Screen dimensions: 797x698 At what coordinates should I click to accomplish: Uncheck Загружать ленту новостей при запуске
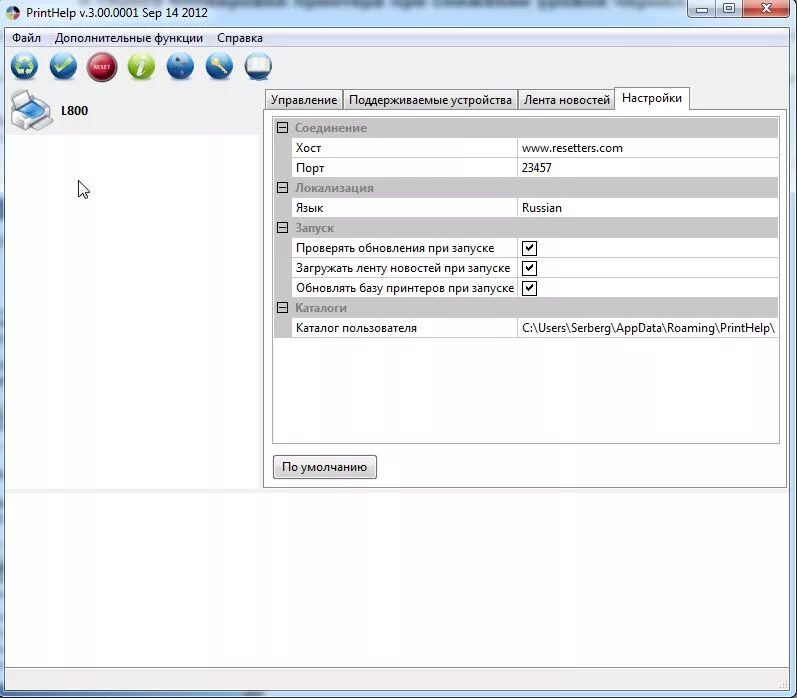[x=529, y=268]
